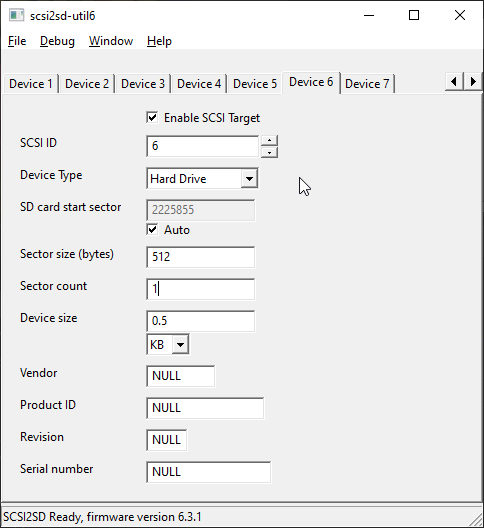Click the Serial number input field
The image size is (484, 528).
click(208, 472)
